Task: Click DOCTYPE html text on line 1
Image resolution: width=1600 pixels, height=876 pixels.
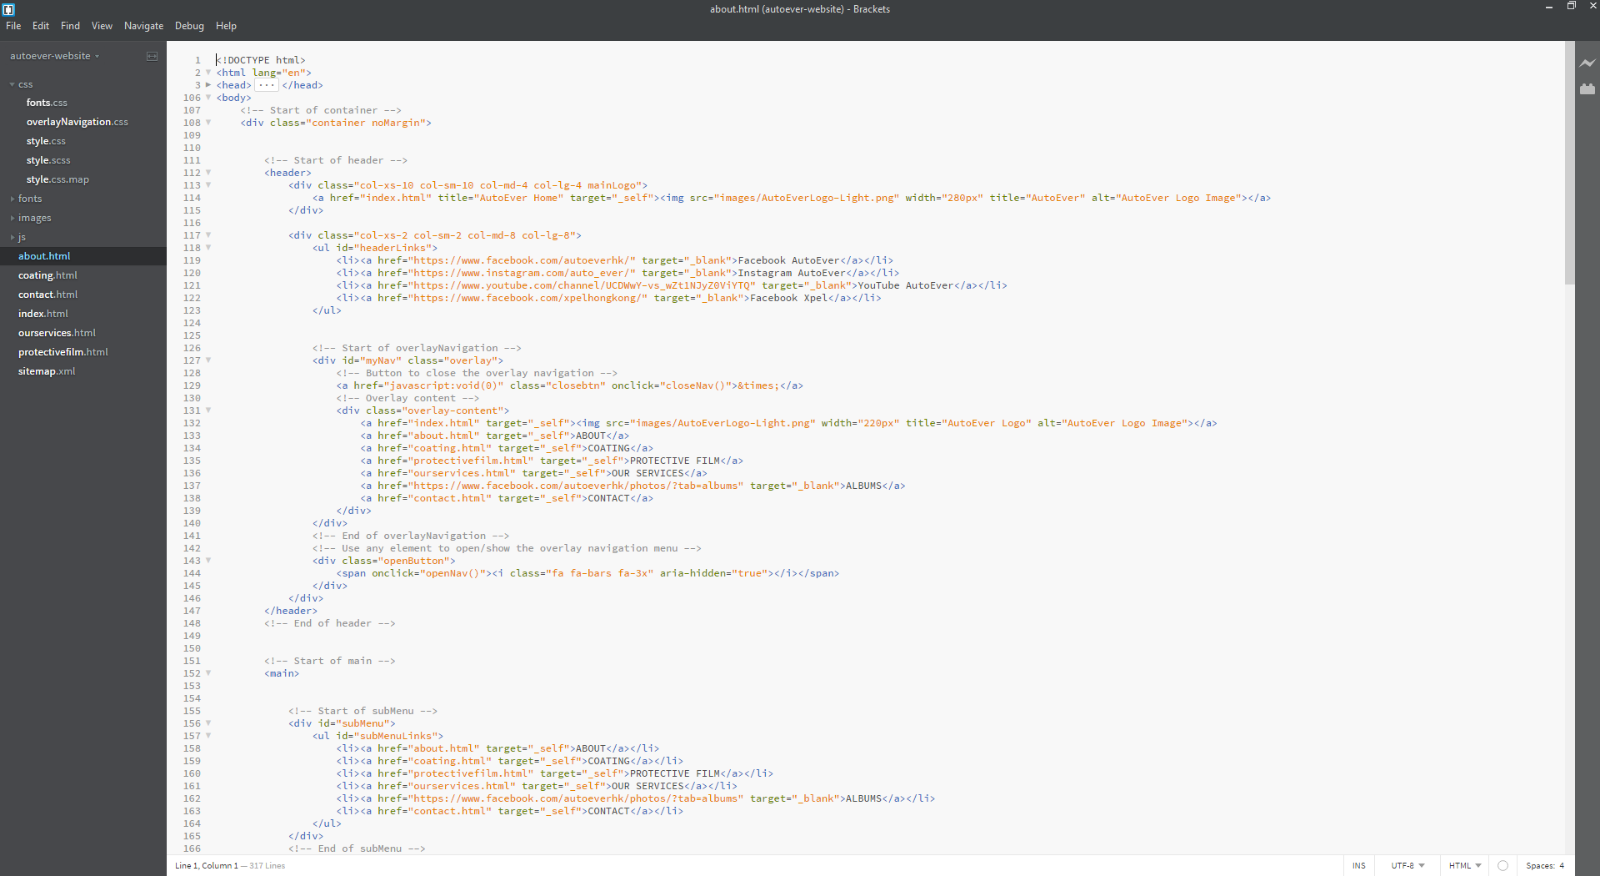Action: 261,60
